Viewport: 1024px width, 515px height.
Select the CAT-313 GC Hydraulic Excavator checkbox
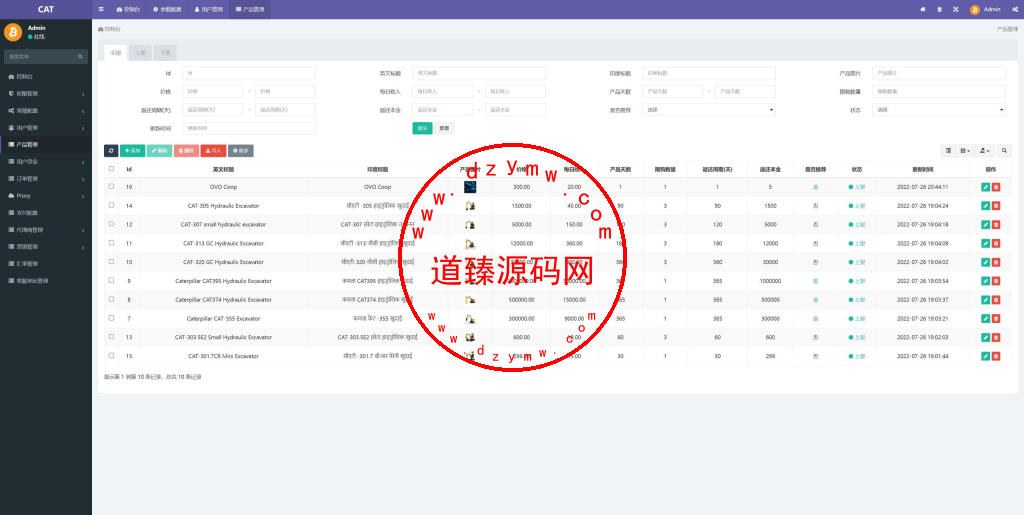[111, 243]
